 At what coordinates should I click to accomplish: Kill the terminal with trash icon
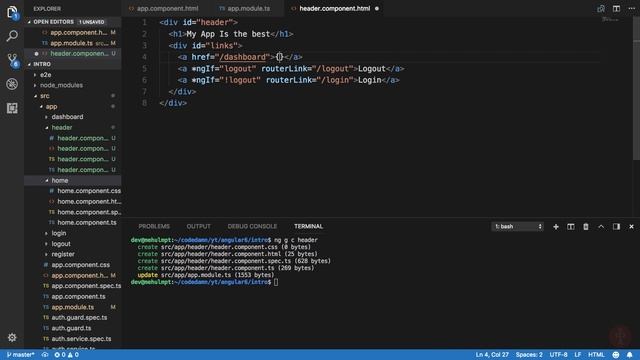click(x=586, y=227)
